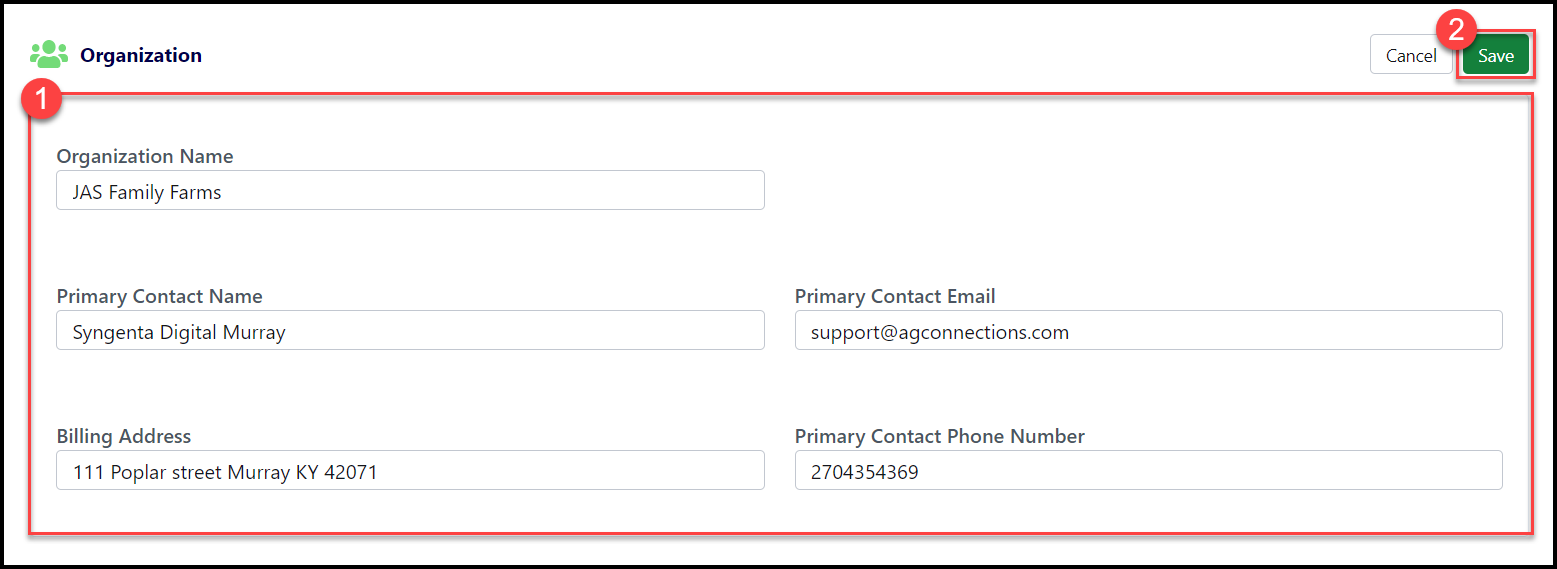Click the Primary Contact Name label
This screenshot has width=1557, height=569.
click(x=159, y=296)
